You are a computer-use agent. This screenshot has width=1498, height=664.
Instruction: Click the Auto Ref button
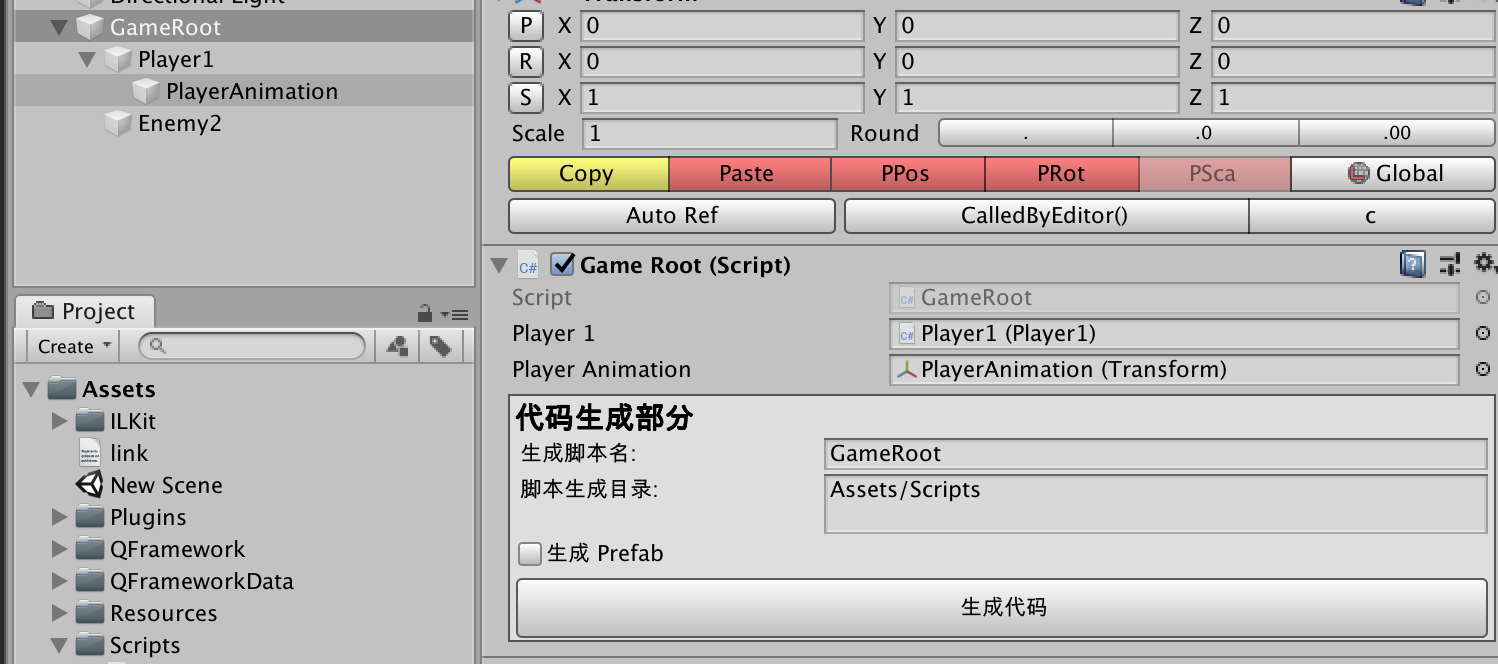pos(672,216)
